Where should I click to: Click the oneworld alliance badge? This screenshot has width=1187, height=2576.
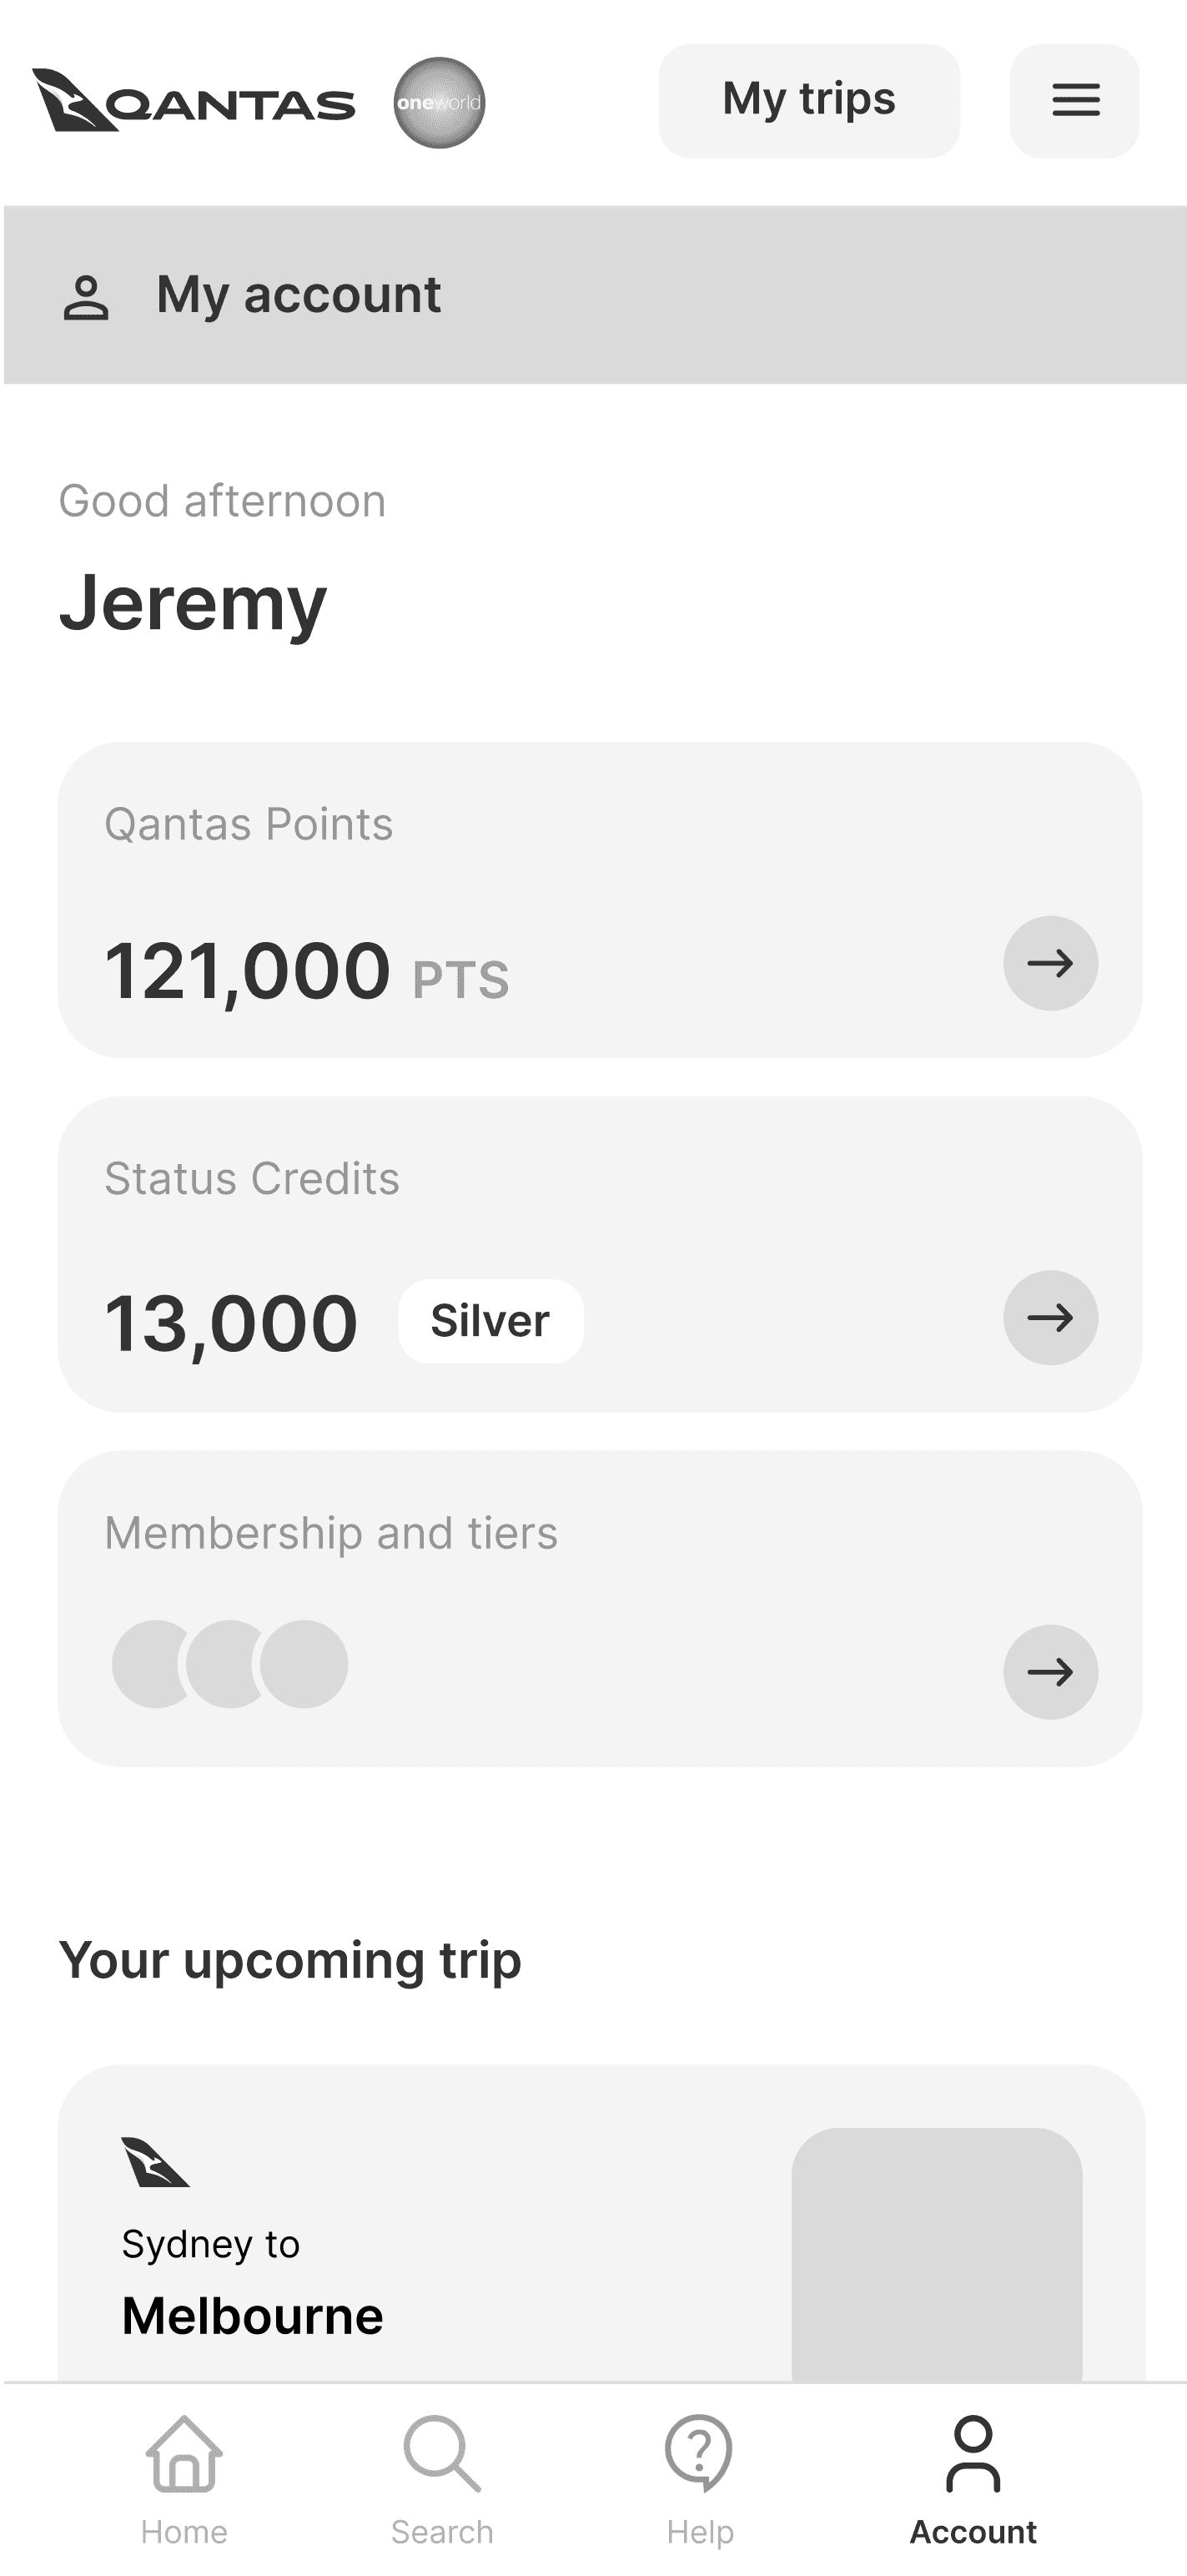(439, 103)
